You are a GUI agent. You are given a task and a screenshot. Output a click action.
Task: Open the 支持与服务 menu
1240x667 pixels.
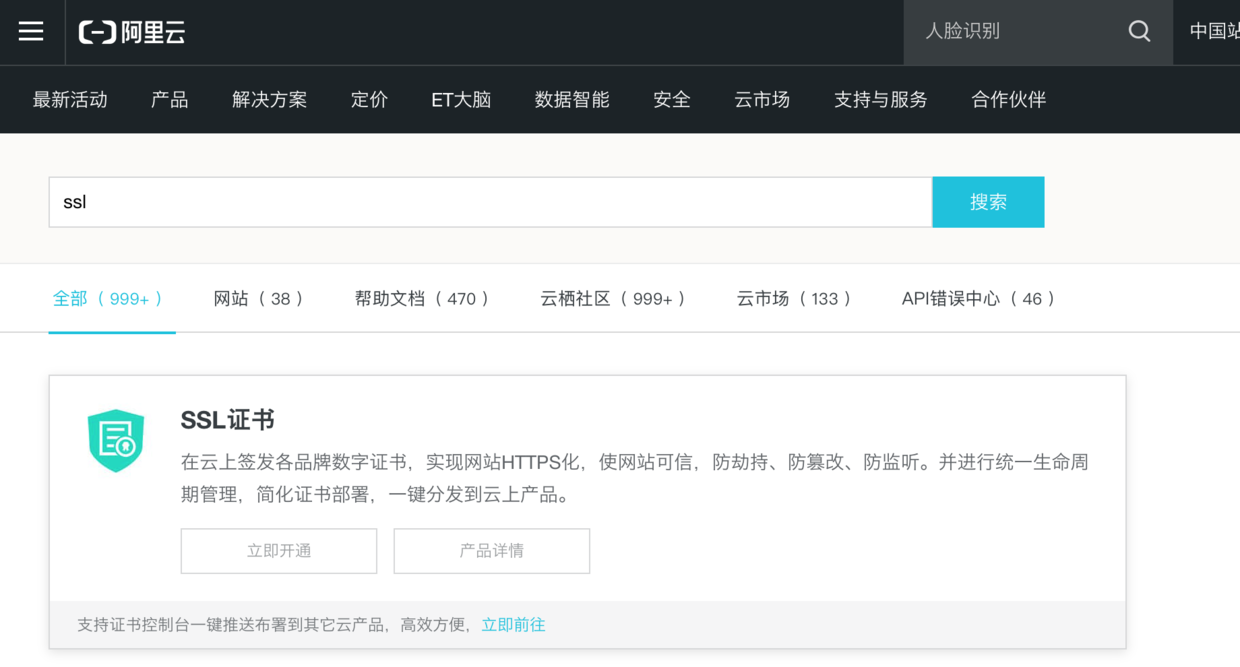(881, 100)
